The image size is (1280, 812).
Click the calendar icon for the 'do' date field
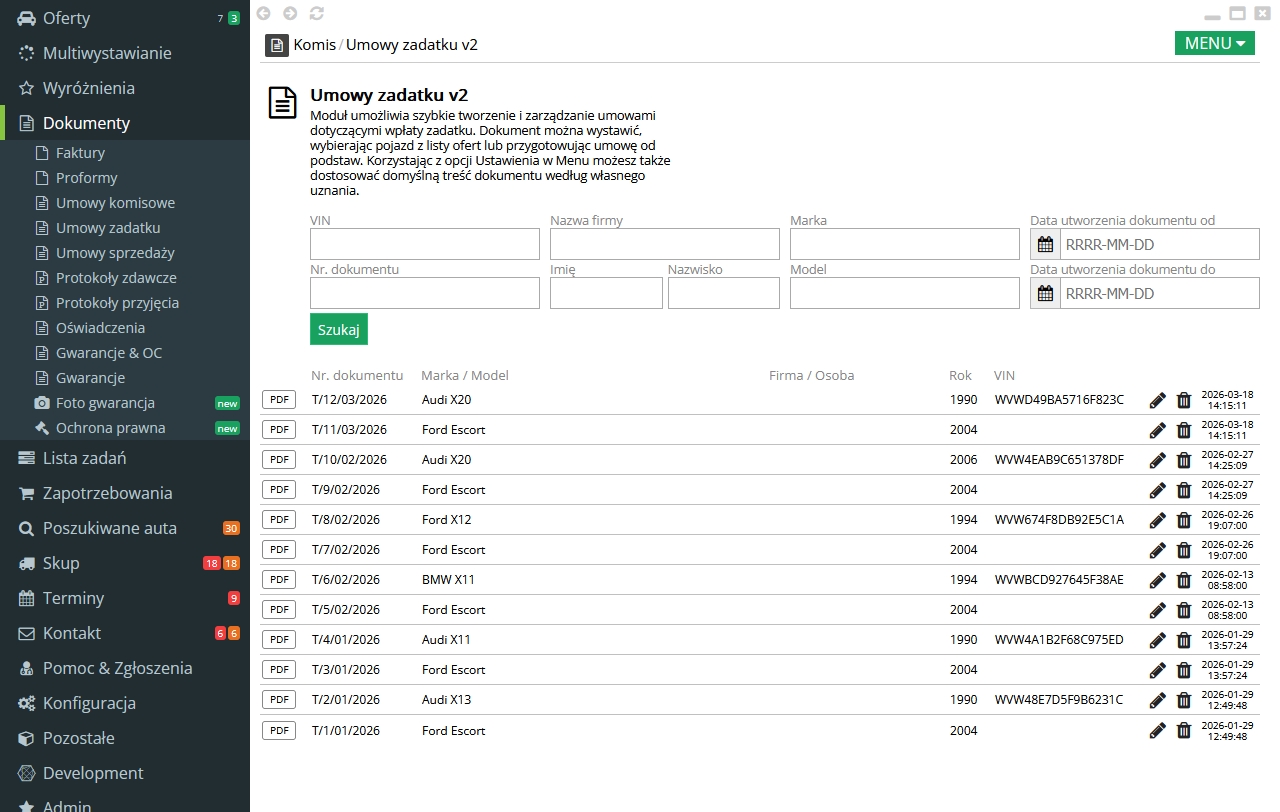pyautogui.click(x=1045, y=293)
